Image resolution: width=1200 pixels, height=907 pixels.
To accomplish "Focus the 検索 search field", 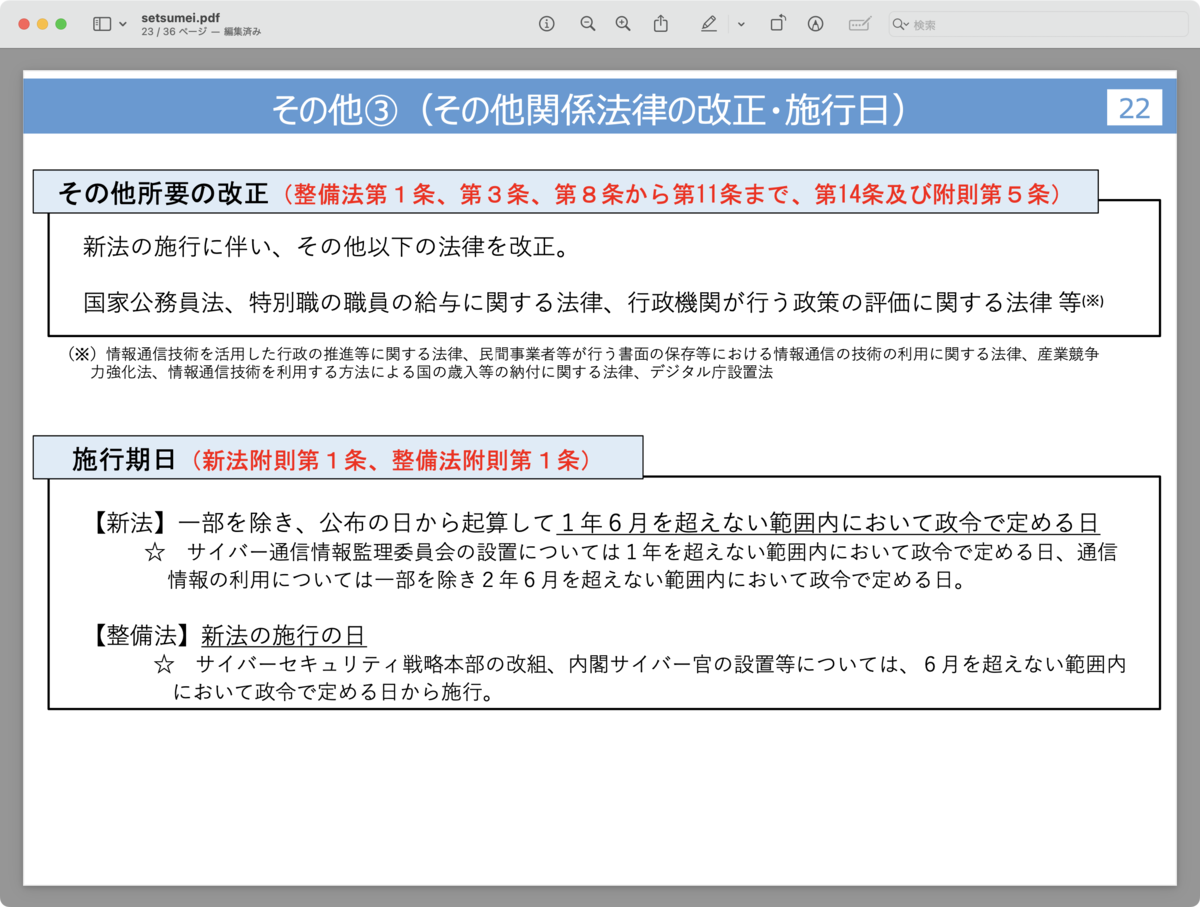I will 1036,24.
